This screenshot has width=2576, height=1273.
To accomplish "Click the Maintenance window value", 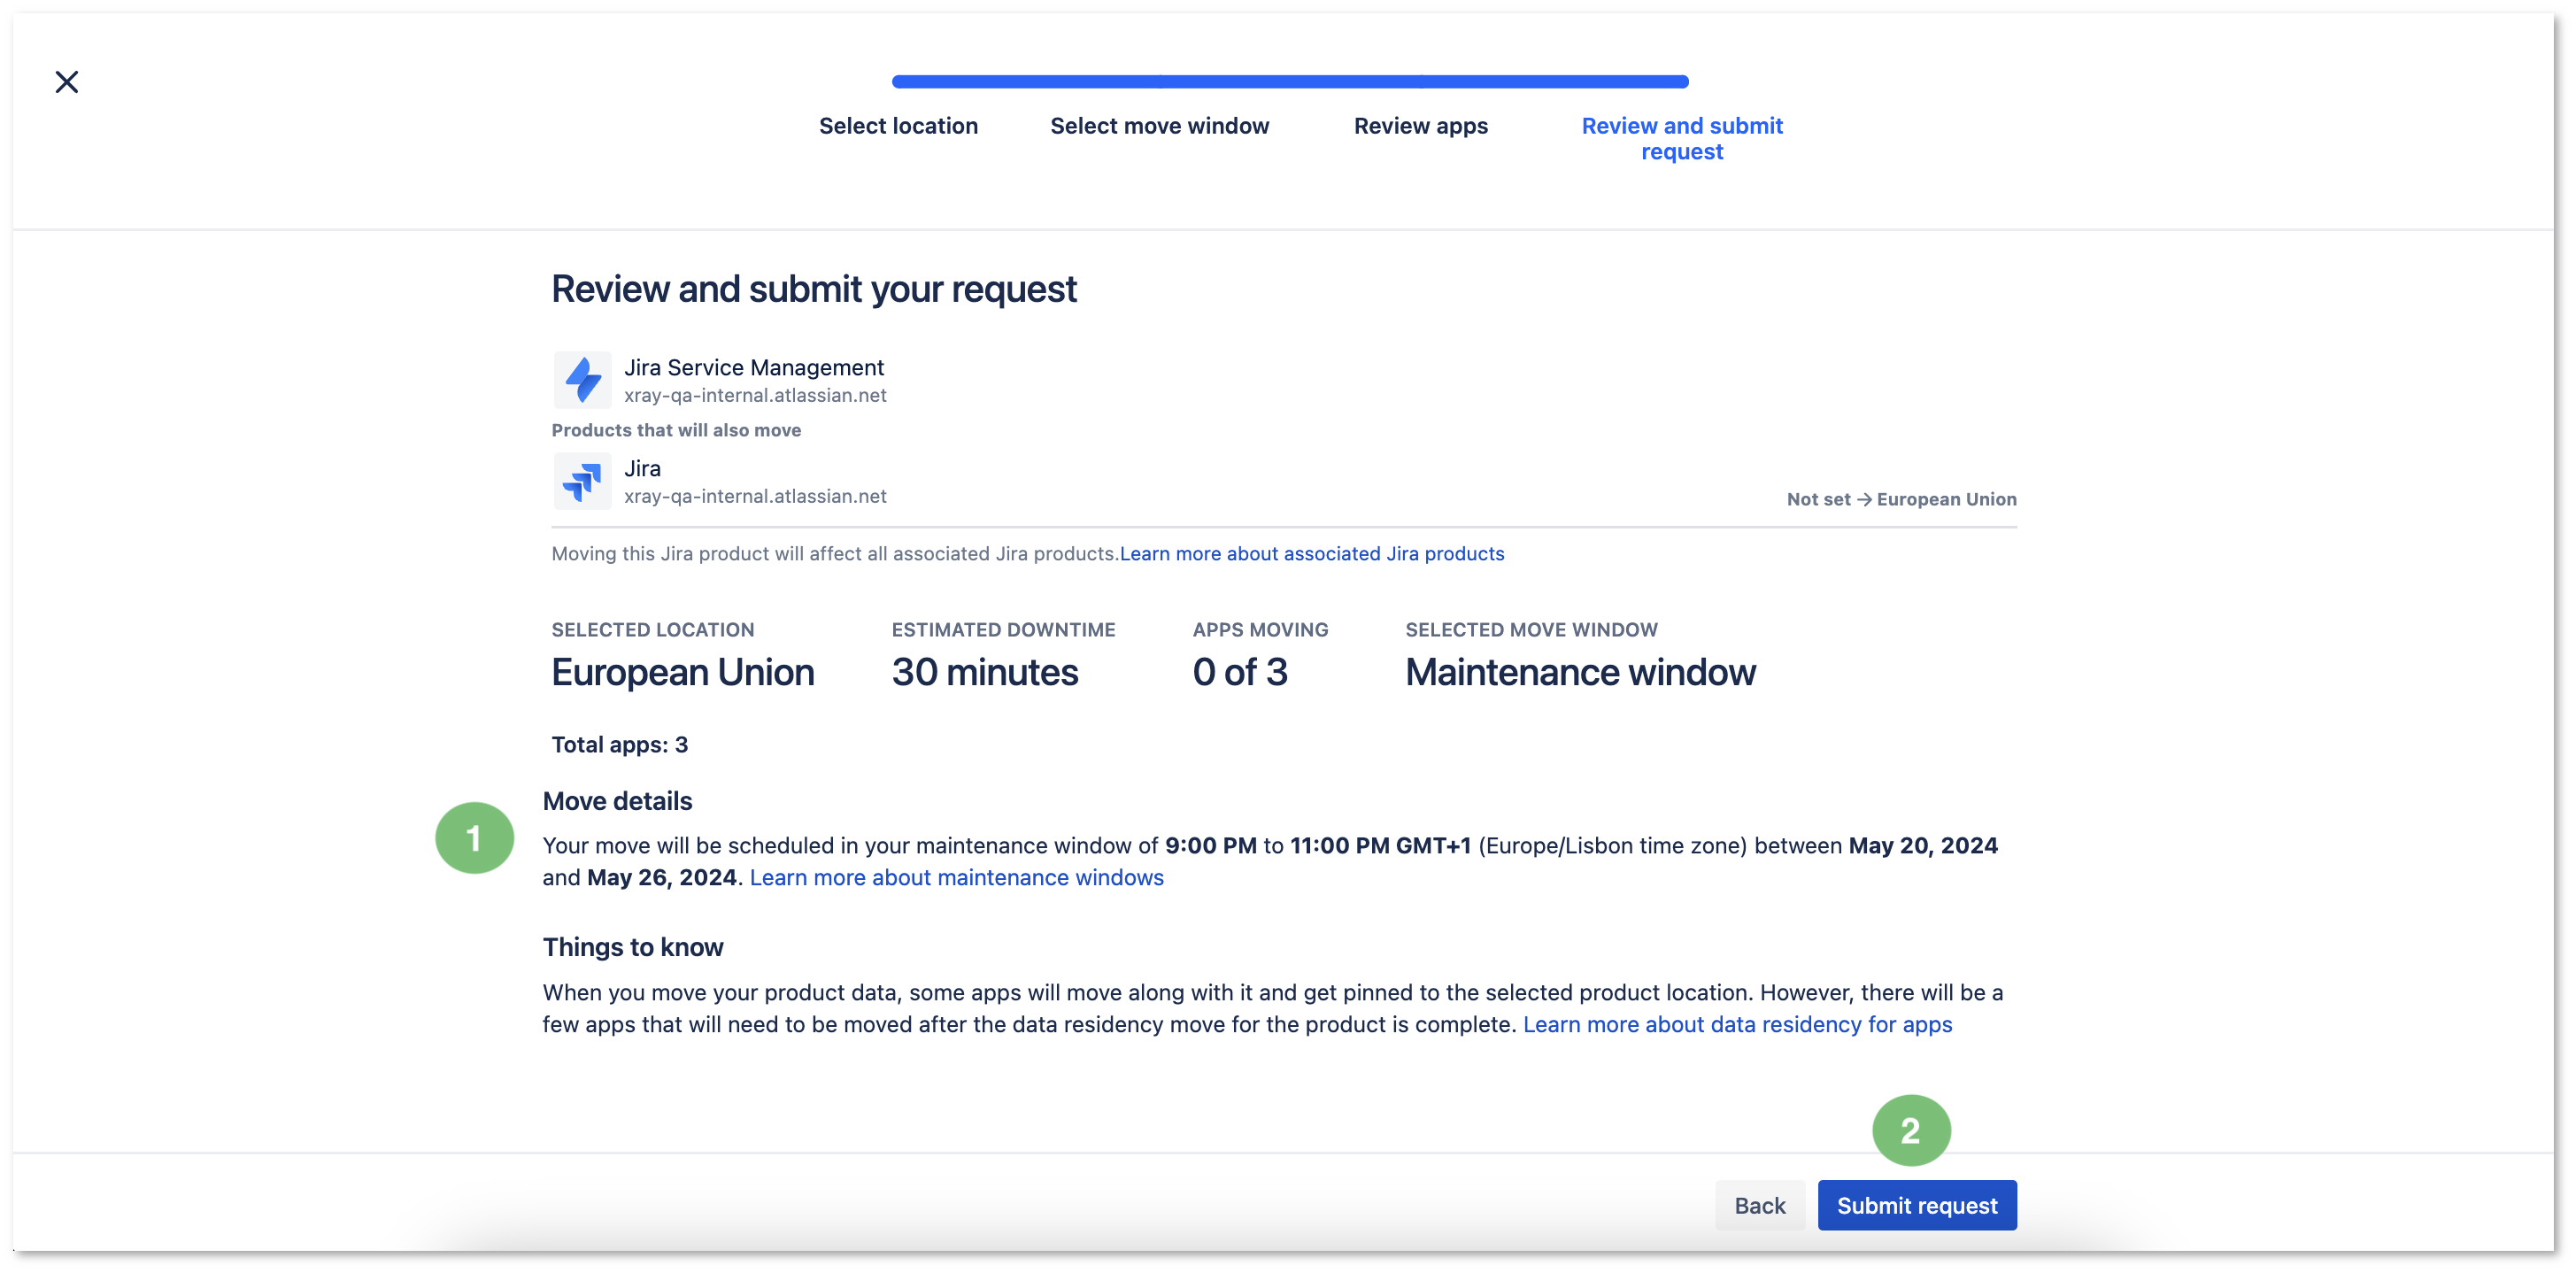I will pyautogui.click(x=1580, y=673).
